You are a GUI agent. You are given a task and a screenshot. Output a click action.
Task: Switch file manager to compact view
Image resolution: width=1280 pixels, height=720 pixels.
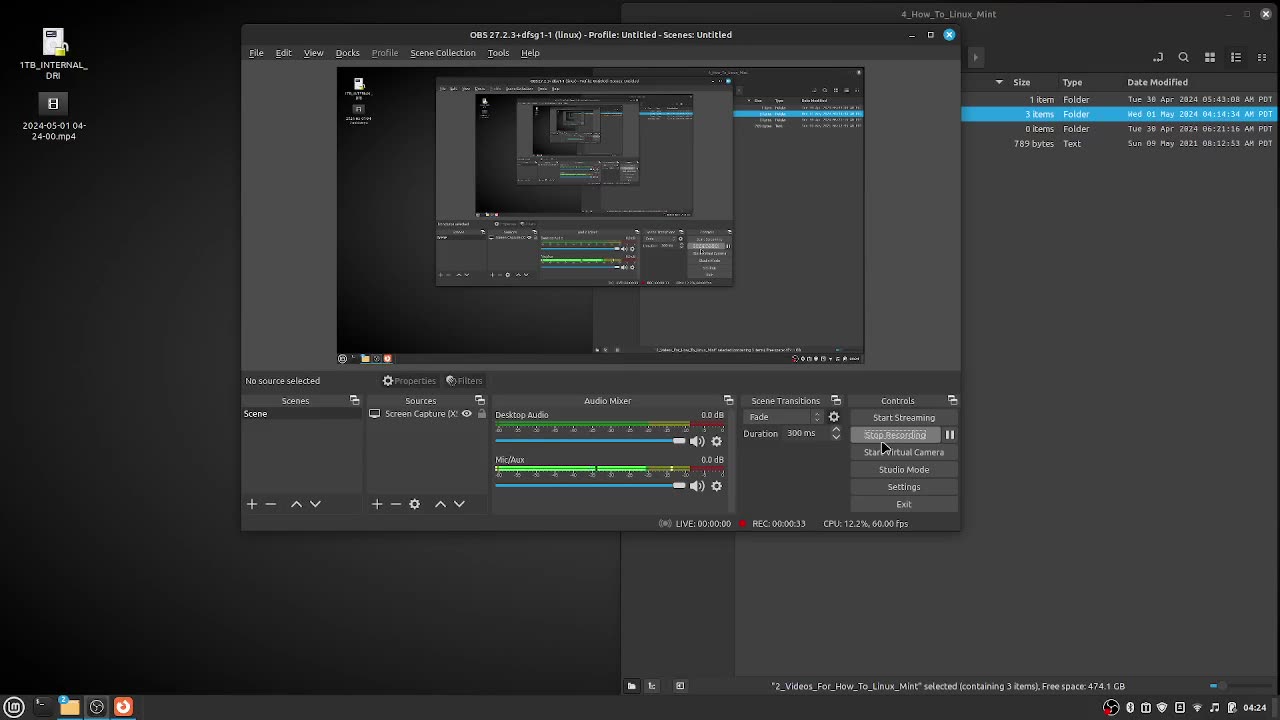[x=1262, y=57]
